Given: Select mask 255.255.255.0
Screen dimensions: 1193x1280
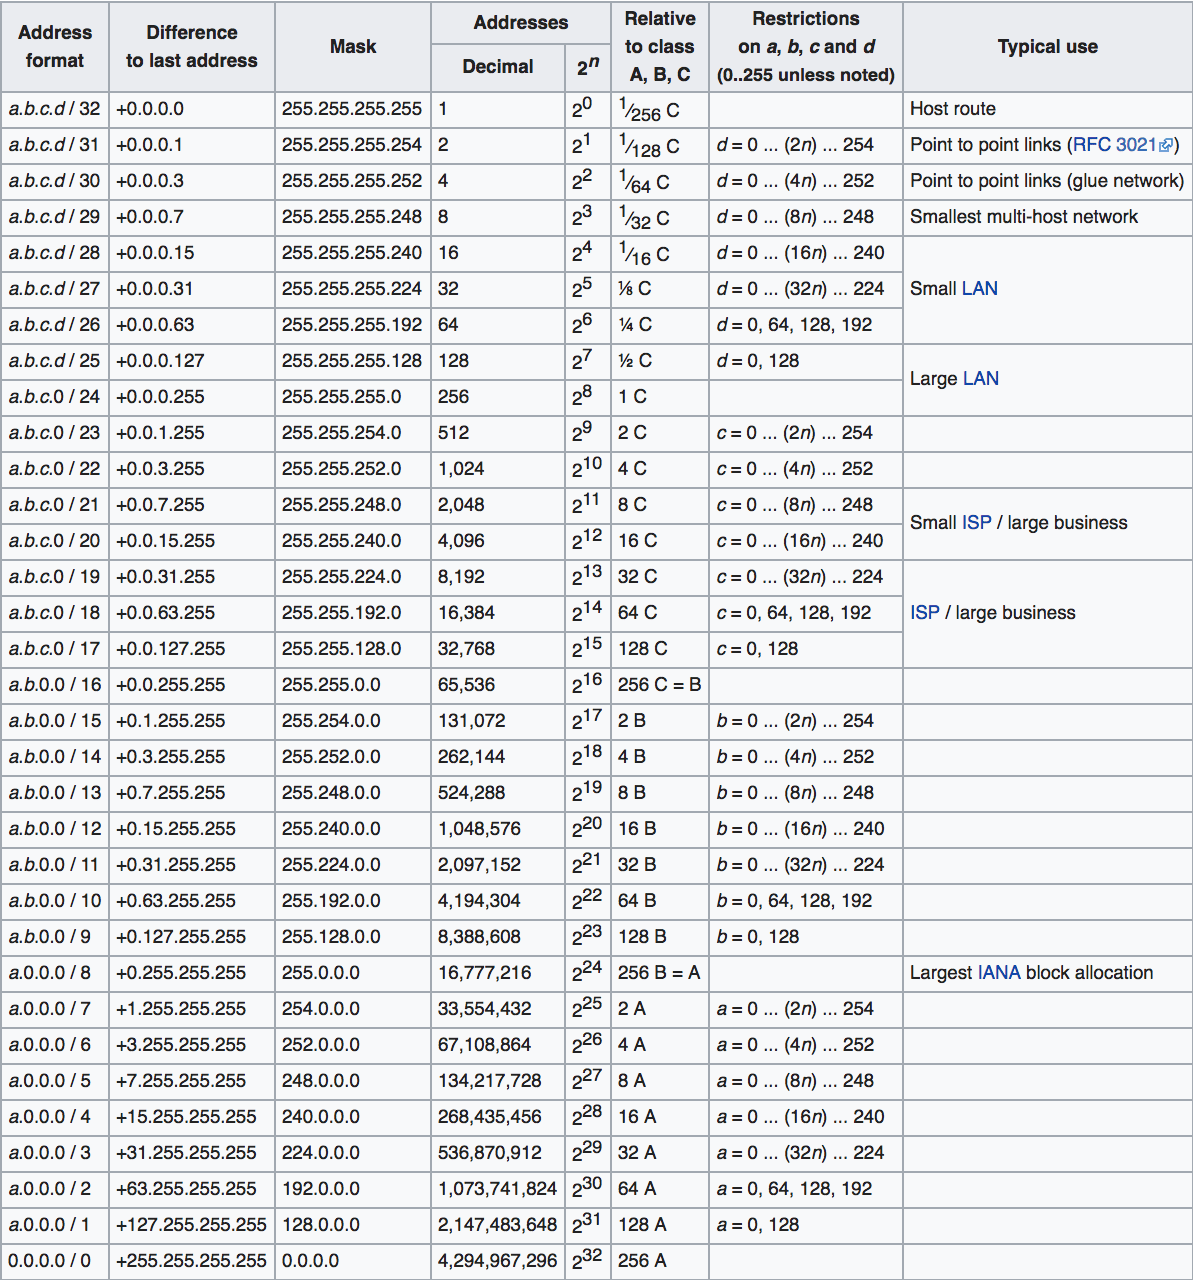Looking at the screenshot, I should coord(353,397).
